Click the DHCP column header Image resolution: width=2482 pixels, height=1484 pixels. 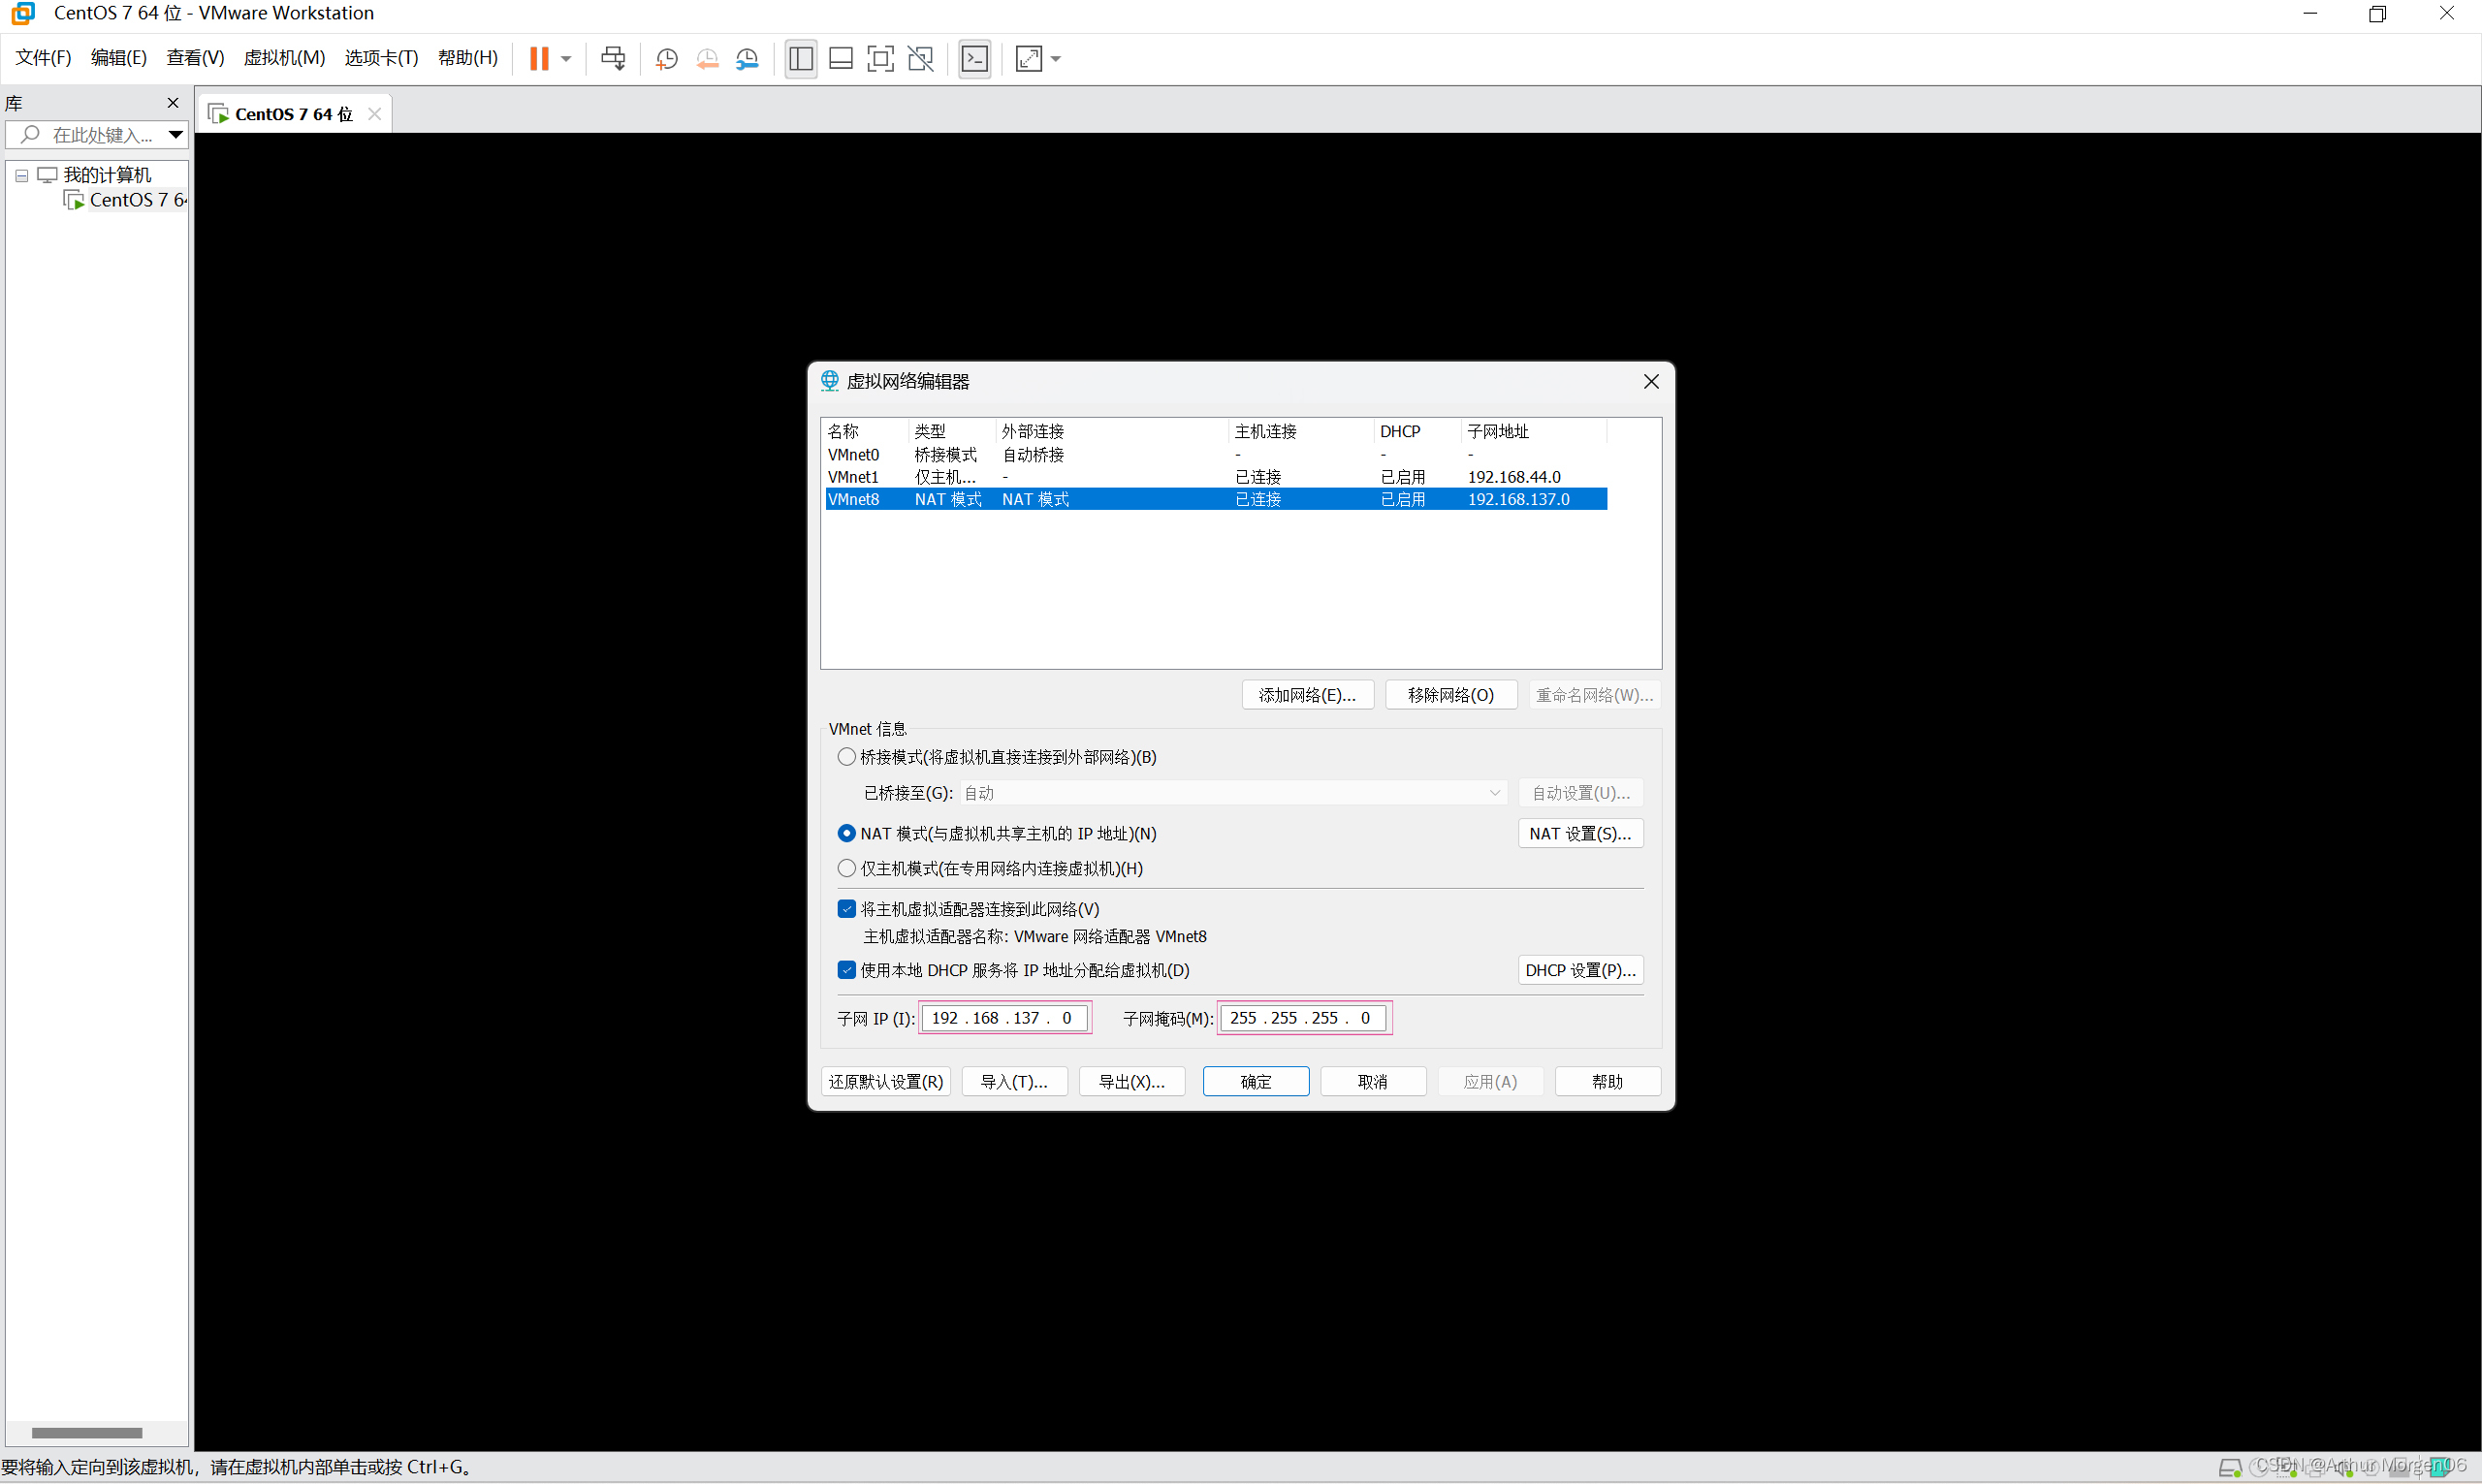click(1417, 431)
